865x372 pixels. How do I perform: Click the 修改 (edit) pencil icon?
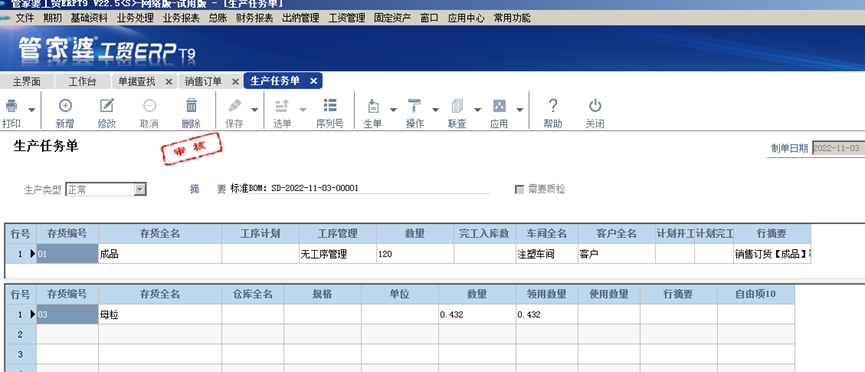(x=107, y=105)
